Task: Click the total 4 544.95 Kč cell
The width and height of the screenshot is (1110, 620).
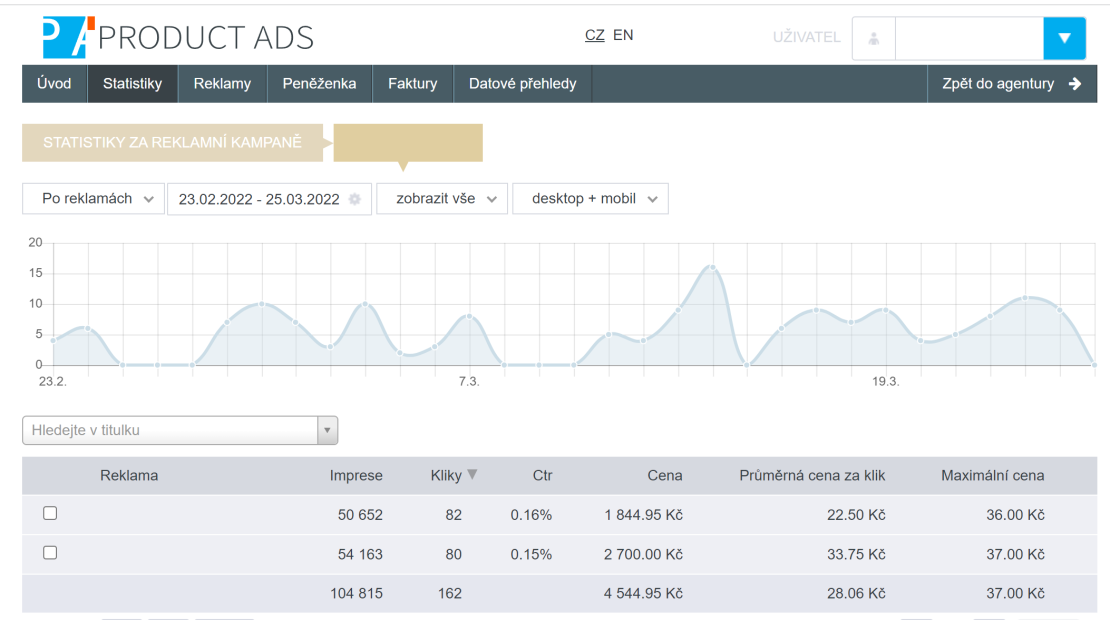Action: pos(643,594)
